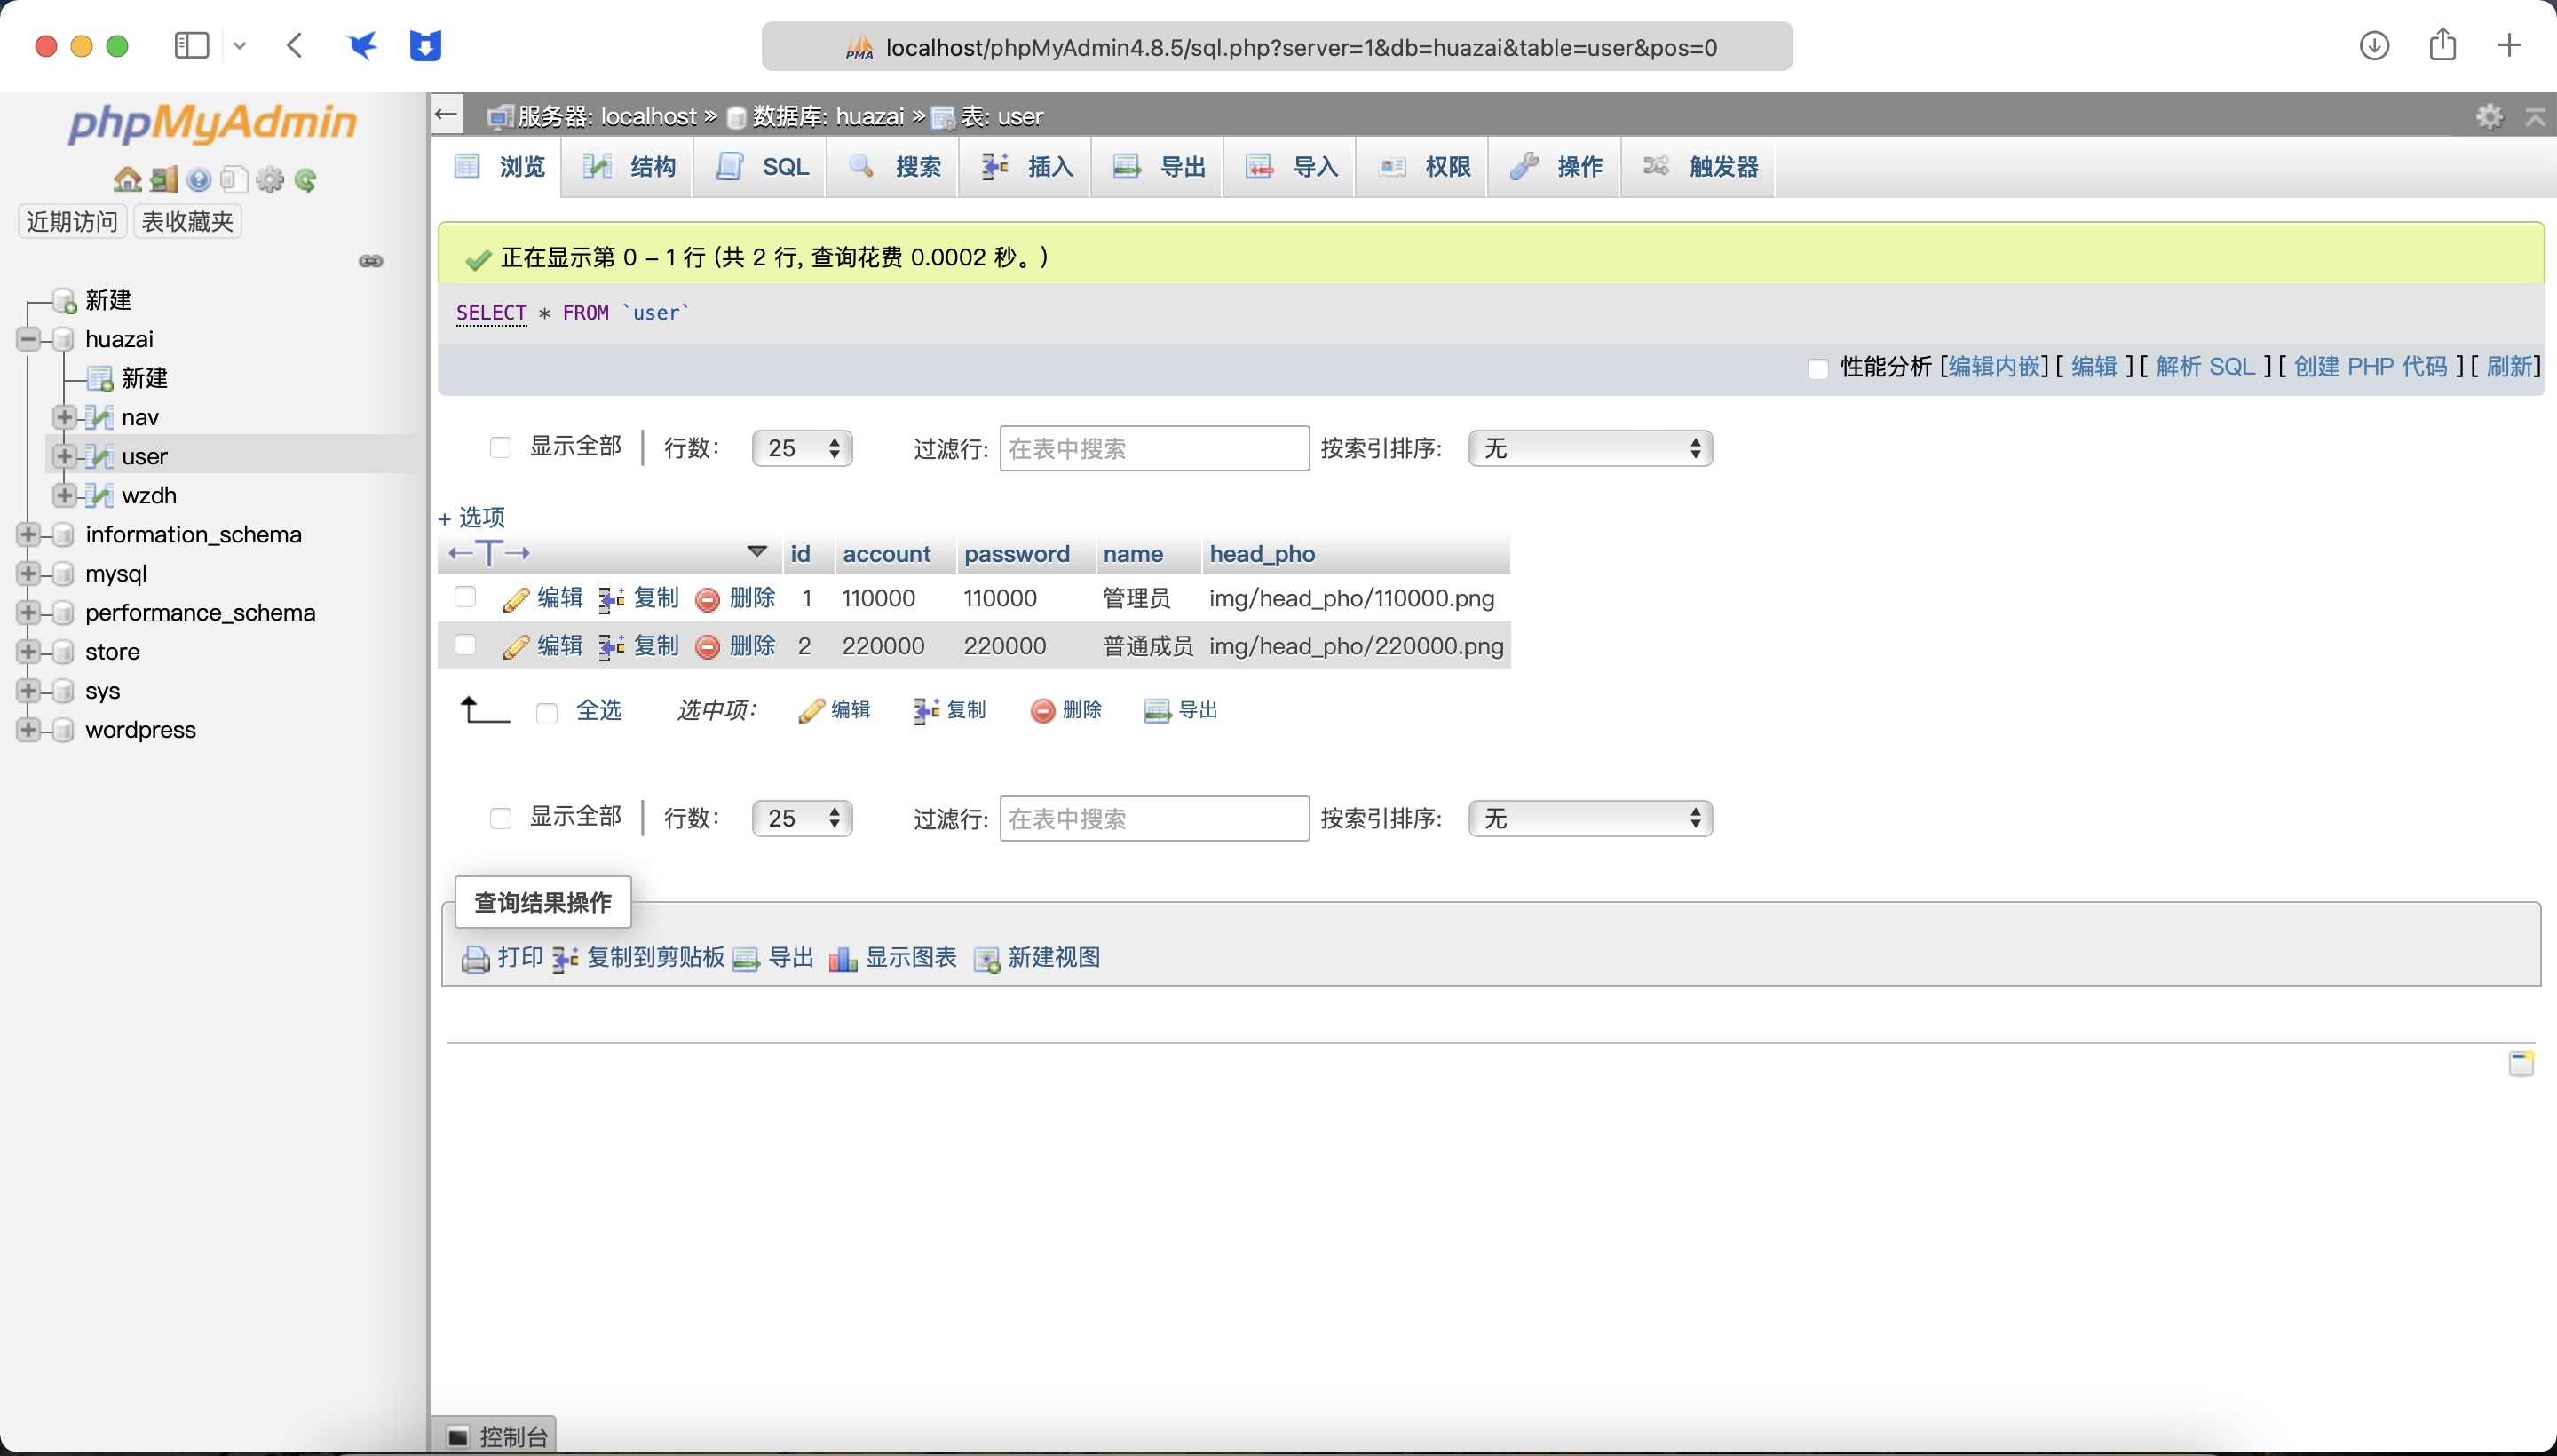Image resolution: width=2557 pixels, height=1456 pixels.
Task: Click the print icon in query results operations
Action: tap(475, 958)
